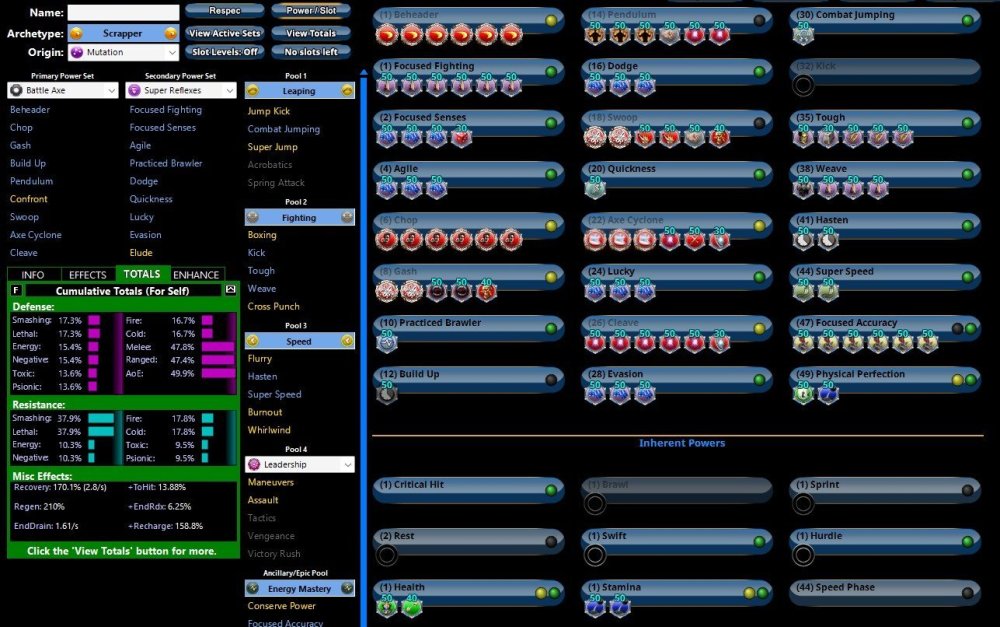Click the empty slot under Rest
This screenshot has width=1000, height=627.
tap(387, 555)
